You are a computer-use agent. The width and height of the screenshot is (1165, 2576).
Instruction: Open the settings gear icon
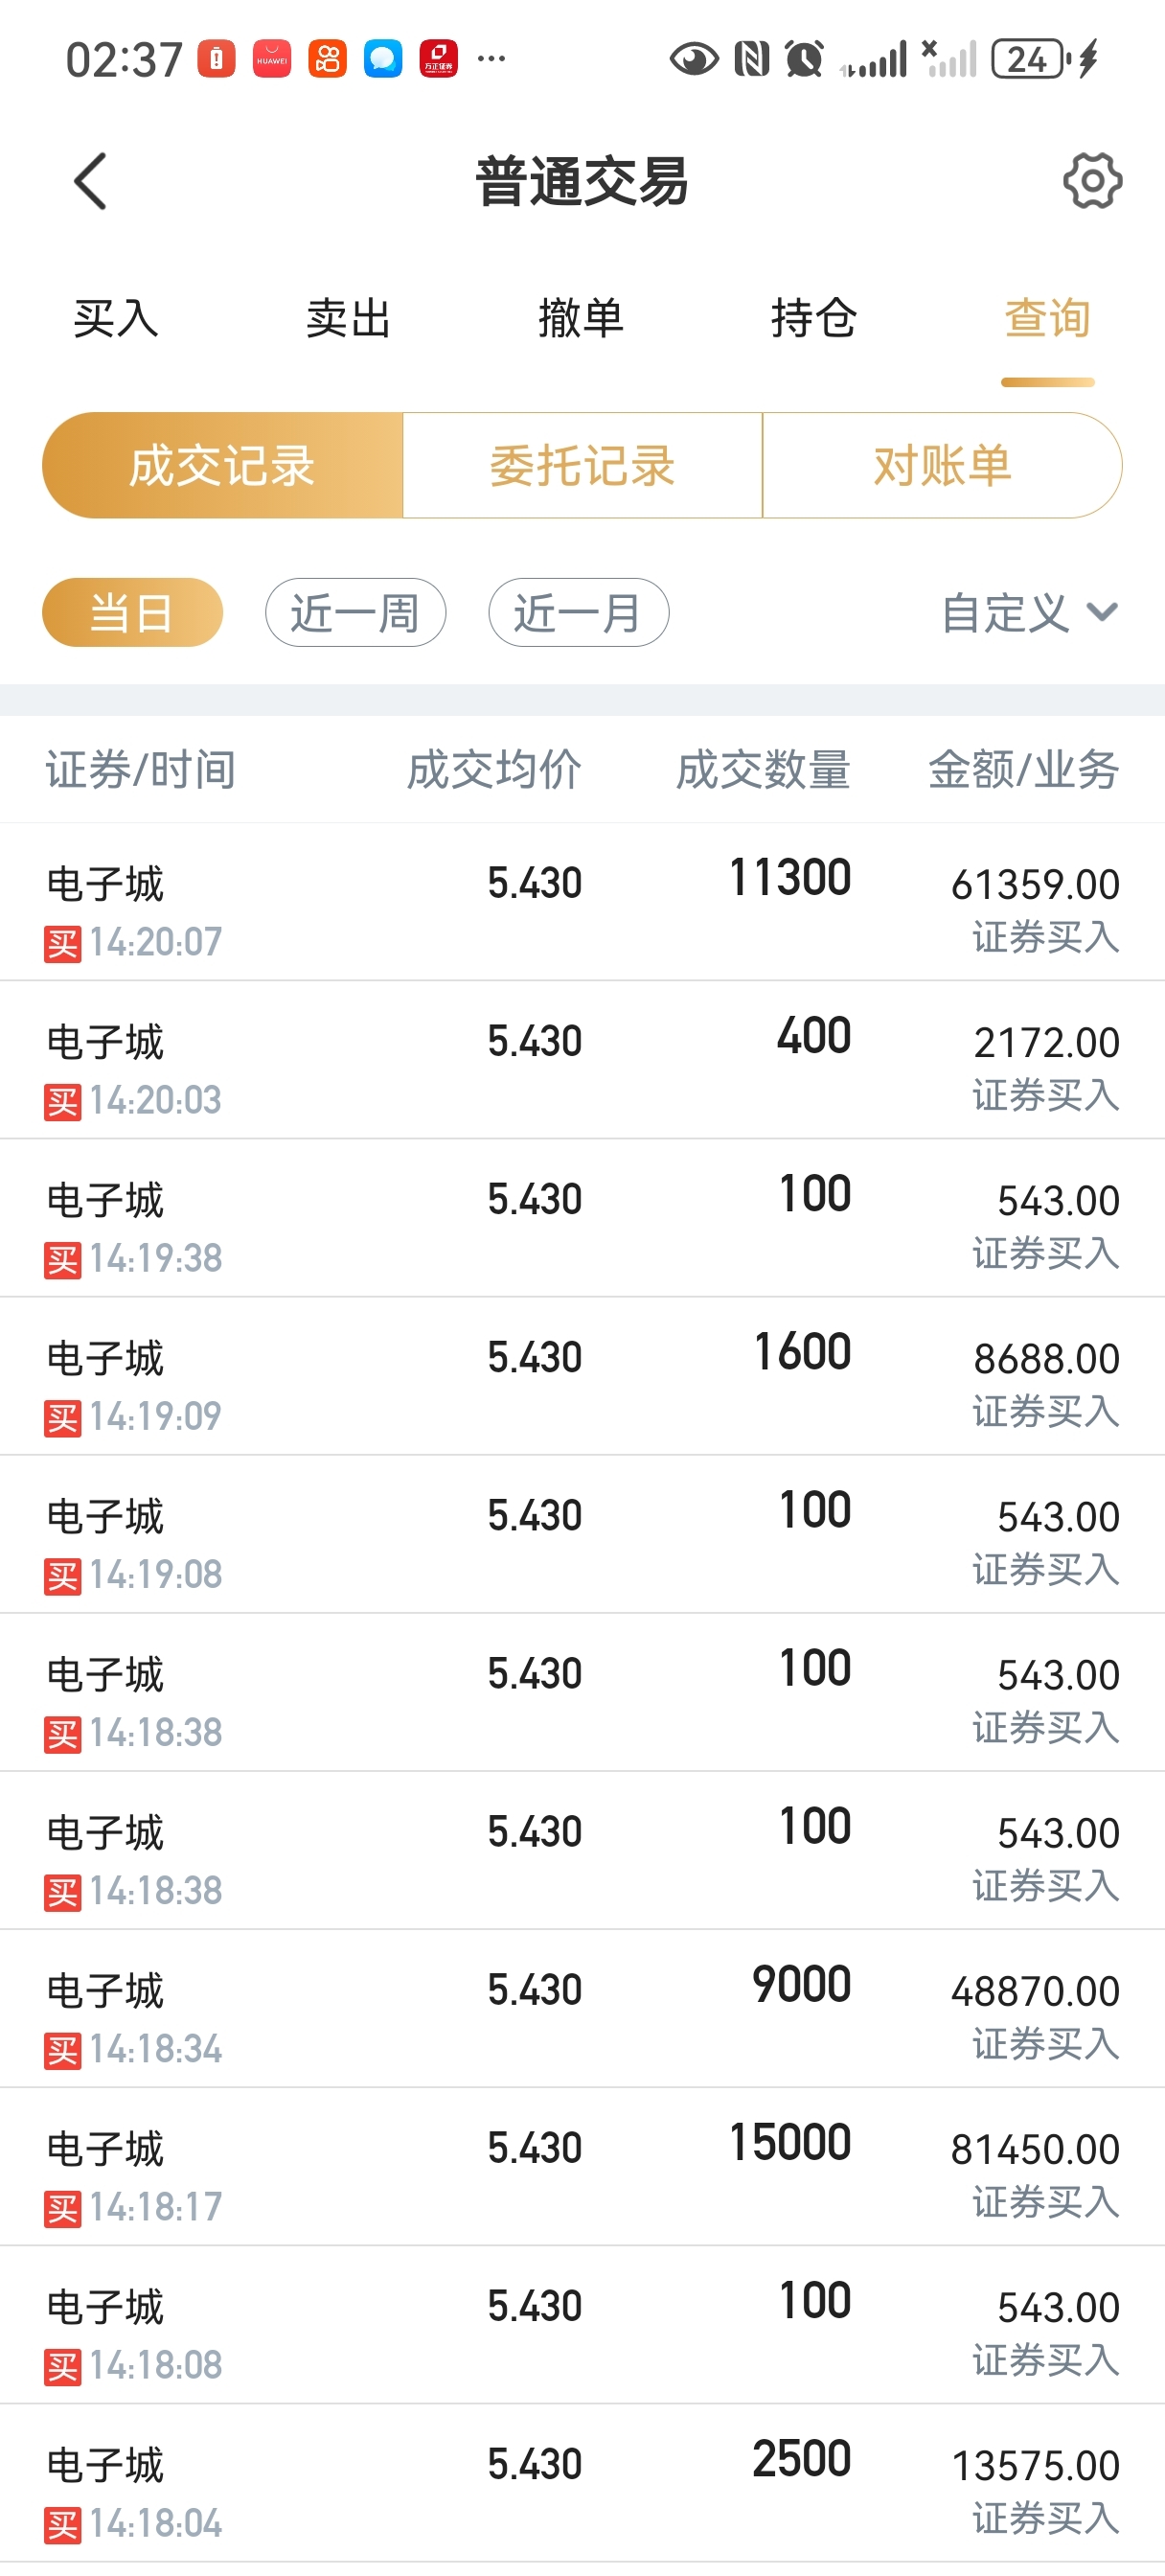click(1092, 181)
